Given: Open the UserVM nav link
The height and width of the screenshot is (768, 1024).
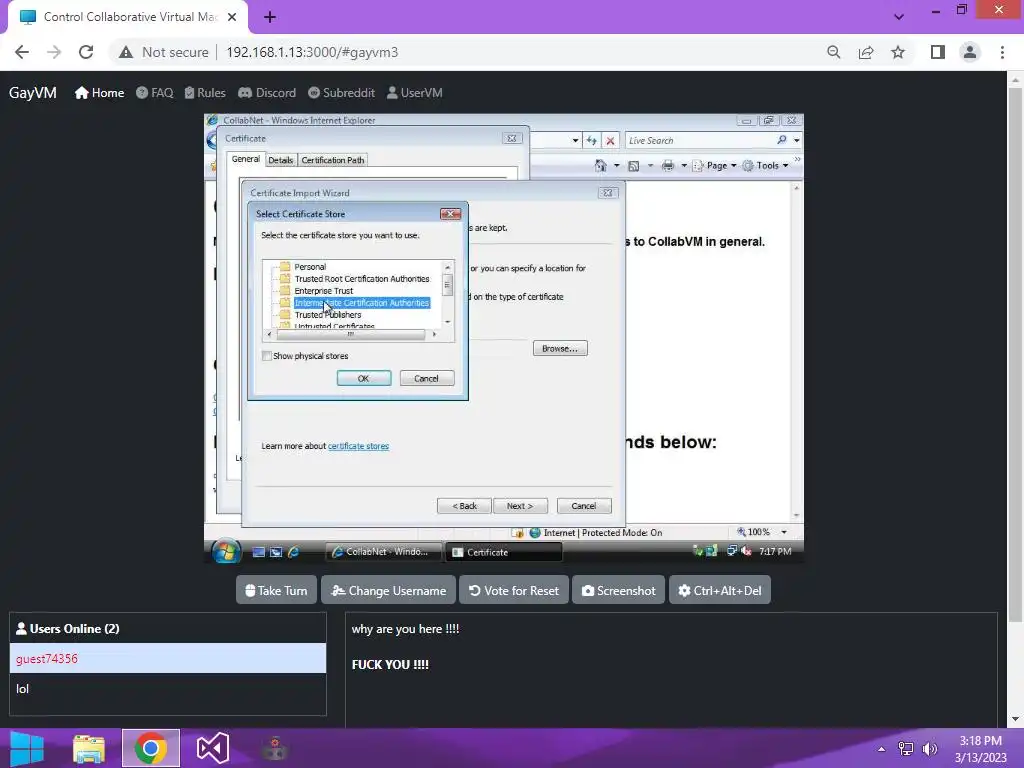Looking at the screenshot, I should (x=415, y=93).
